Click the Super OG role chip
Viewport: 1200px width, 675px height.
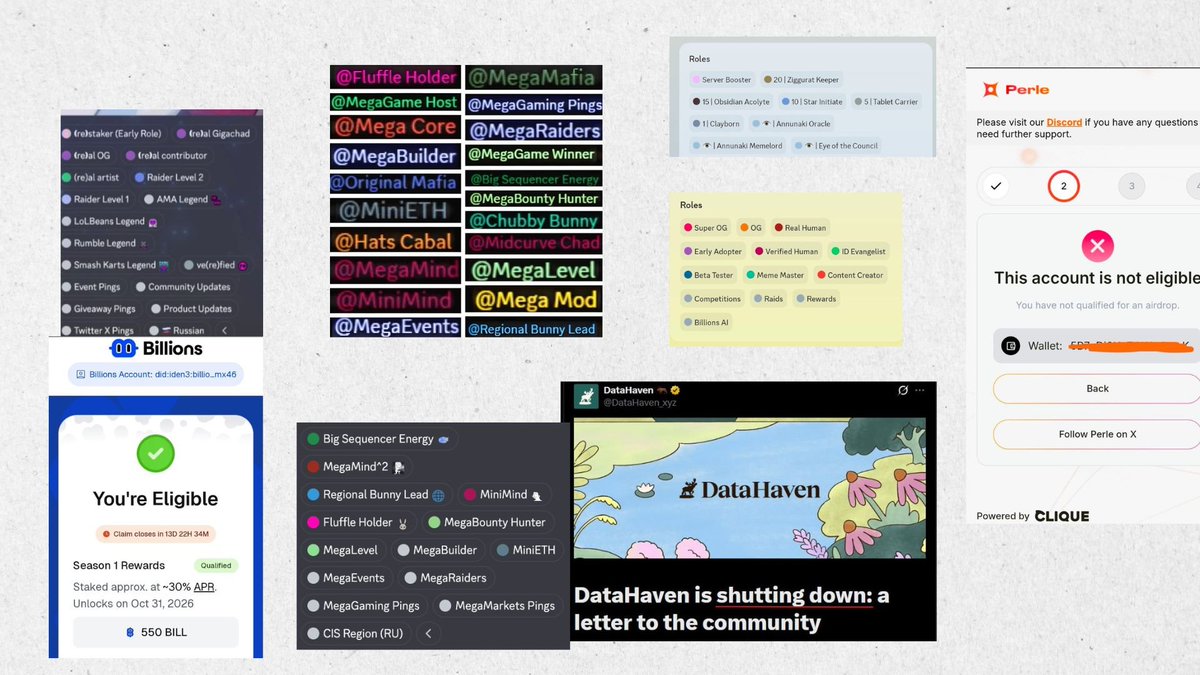click(x=706, y=228)
